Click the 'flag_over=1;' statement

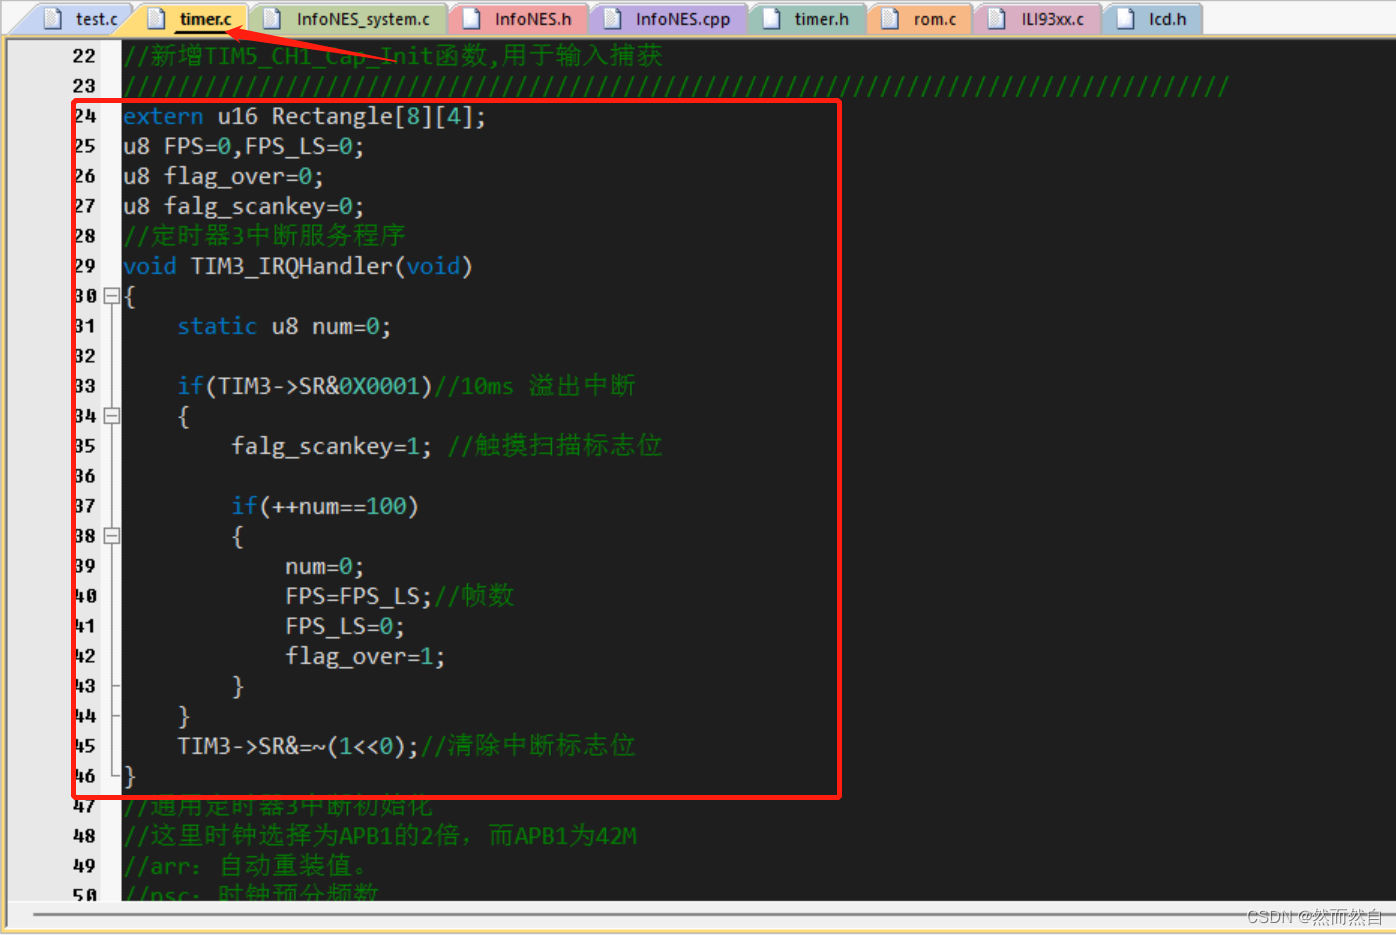tap(365, 656)
